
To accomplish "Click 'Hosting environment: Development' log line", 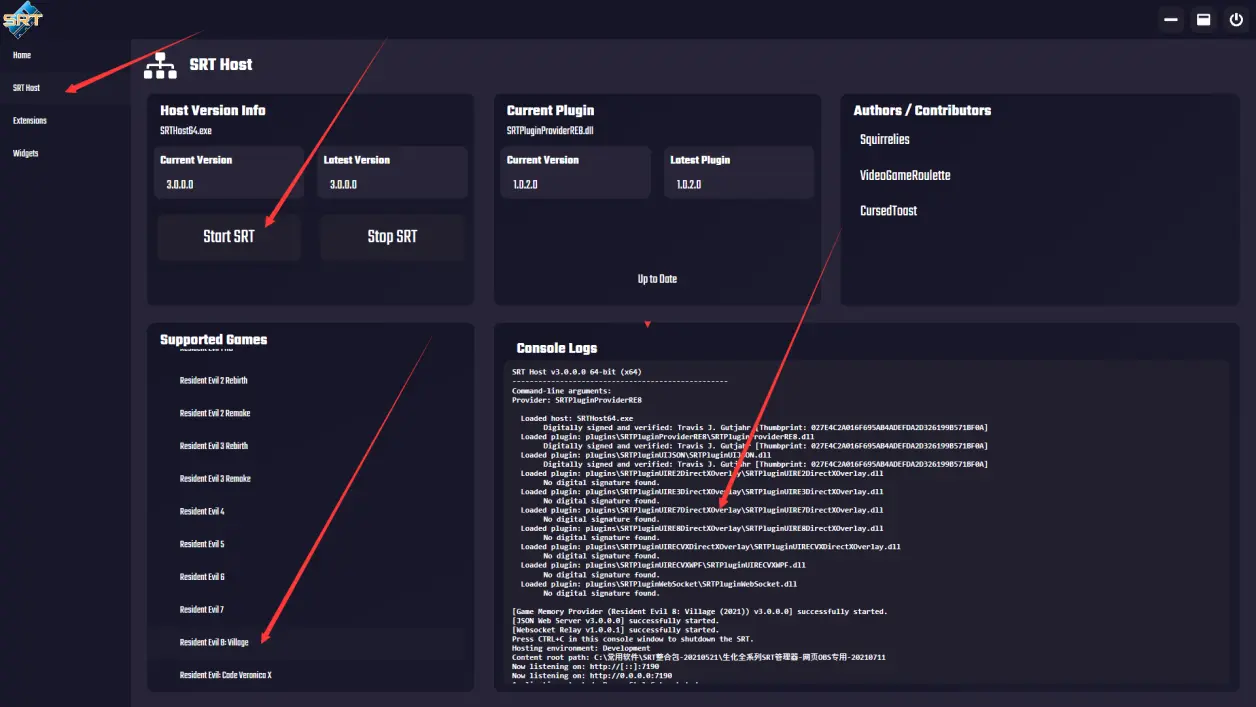I will [581, 649].
